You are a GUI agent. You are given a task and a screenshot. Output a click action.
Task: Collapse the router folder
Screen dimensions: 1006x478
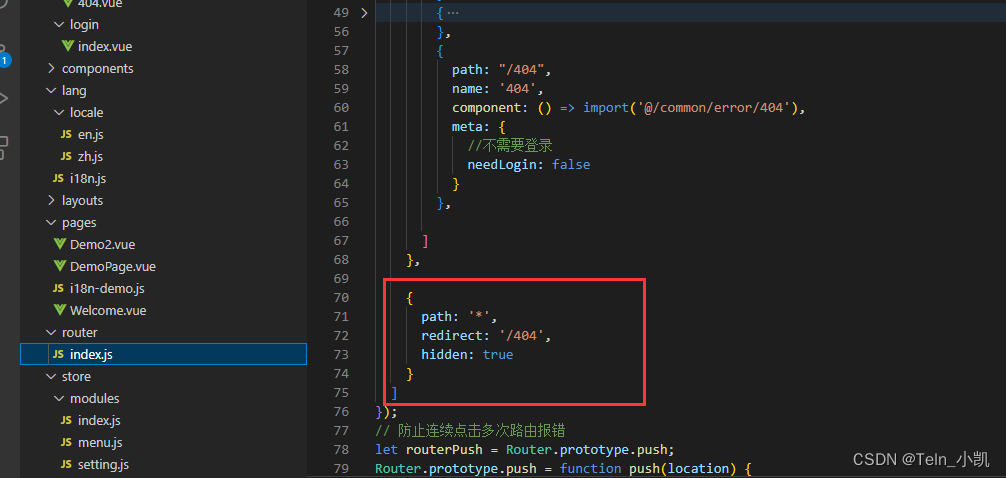(x=51, y=332)
